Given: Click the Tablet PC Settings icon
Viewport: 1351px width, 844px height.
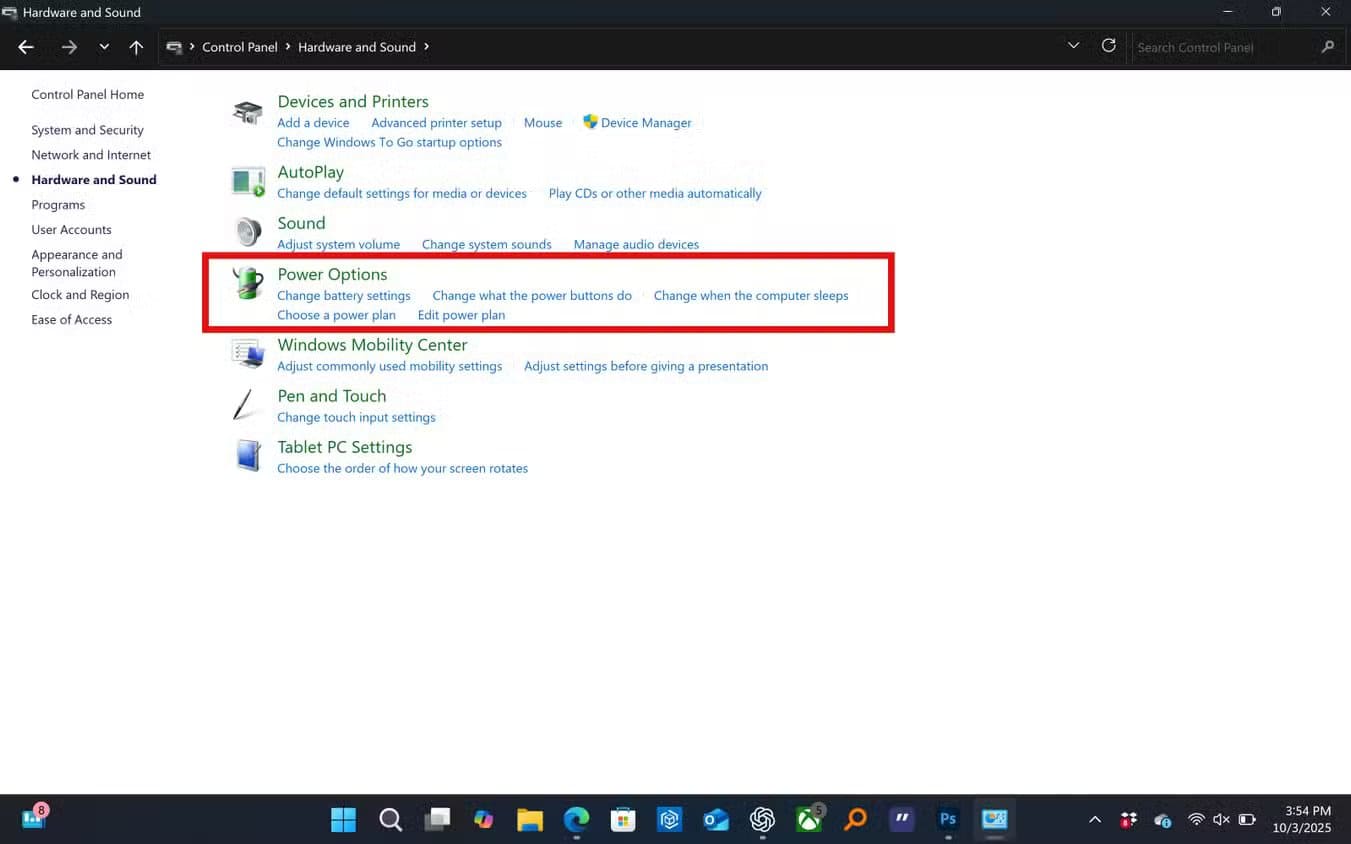Looking at the screenshot, I should click(247, 456).
